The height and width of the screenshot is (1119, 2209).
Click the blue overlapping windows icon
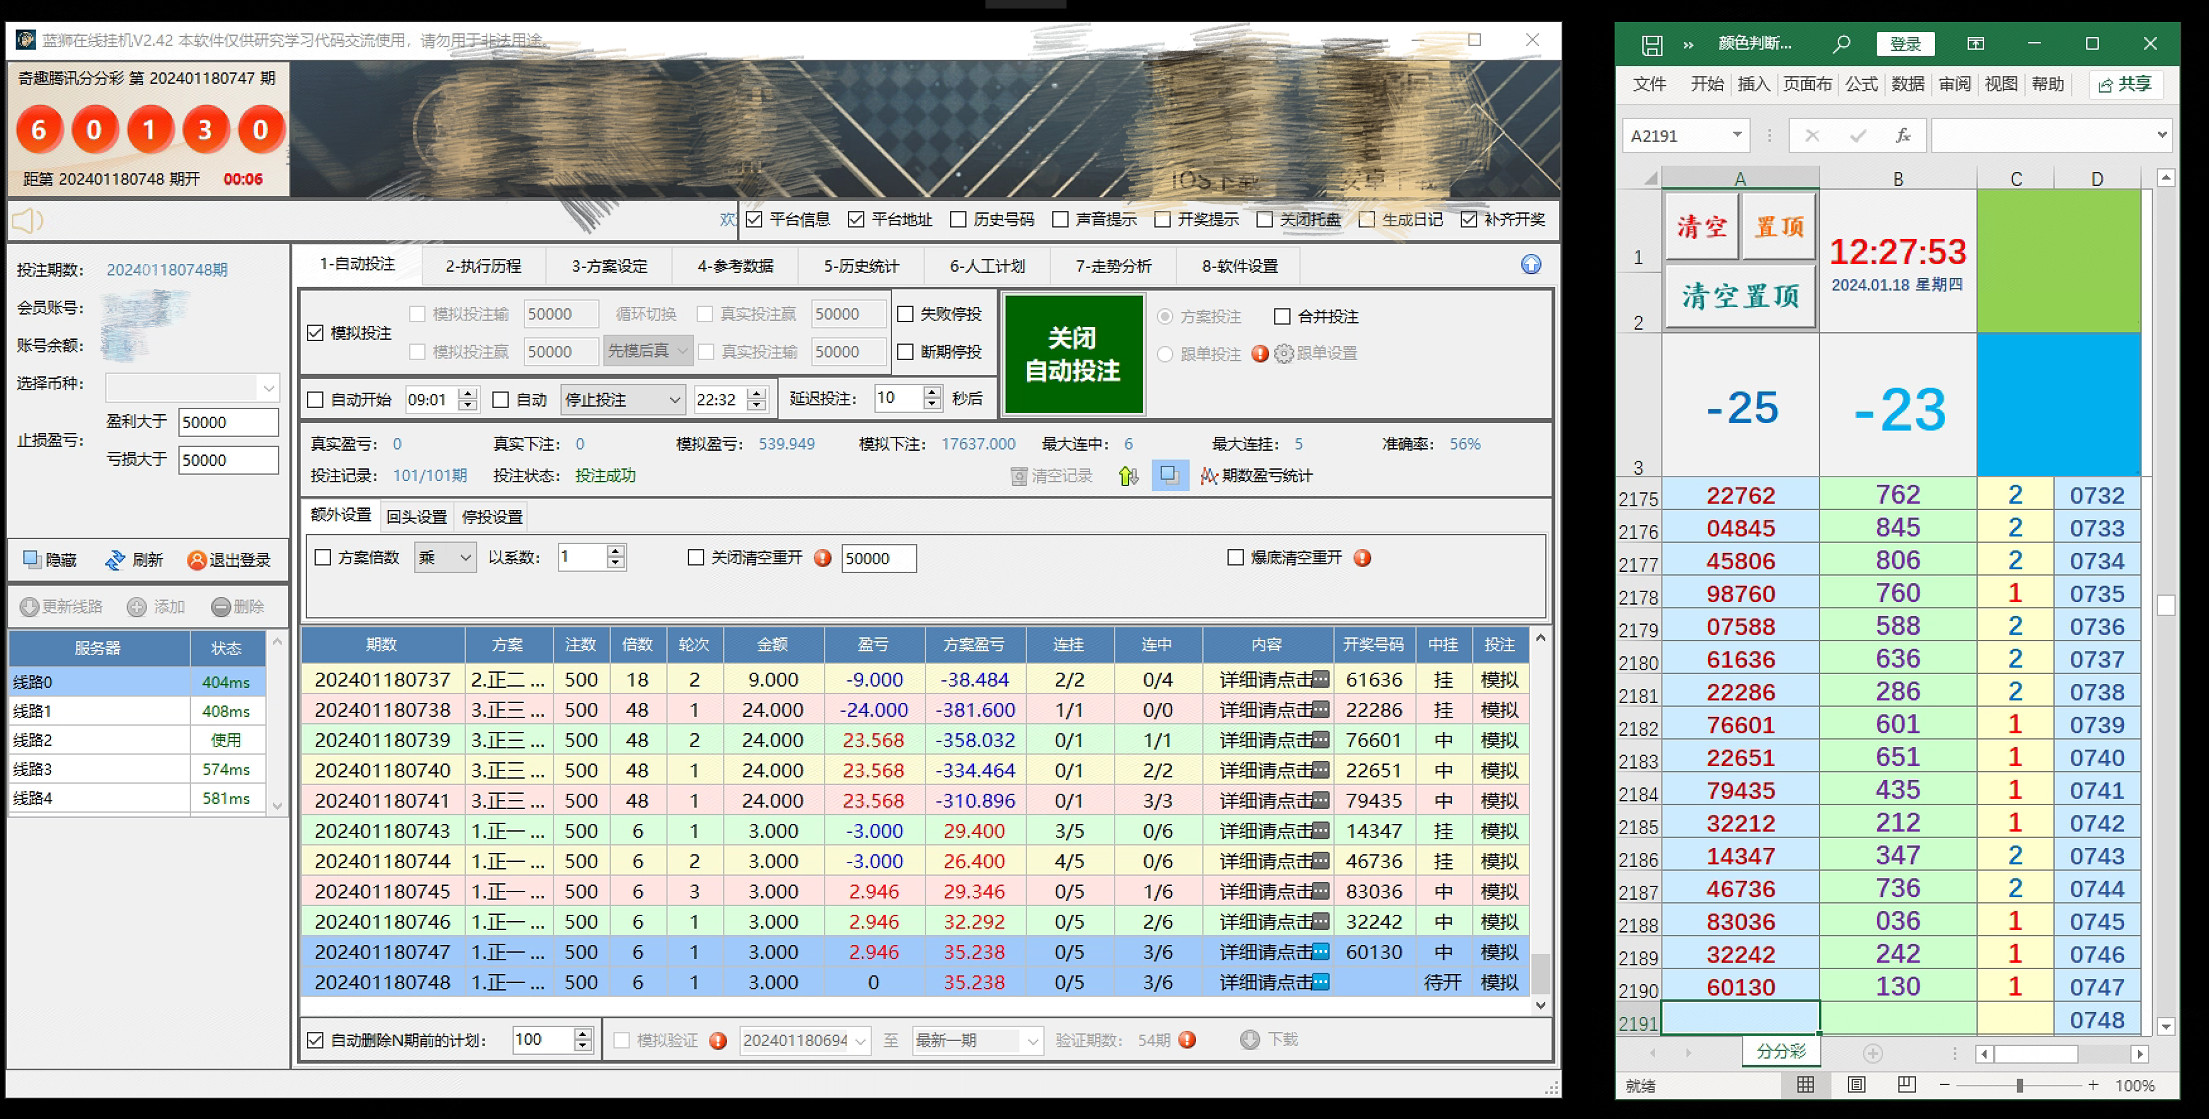[1169, 475]
